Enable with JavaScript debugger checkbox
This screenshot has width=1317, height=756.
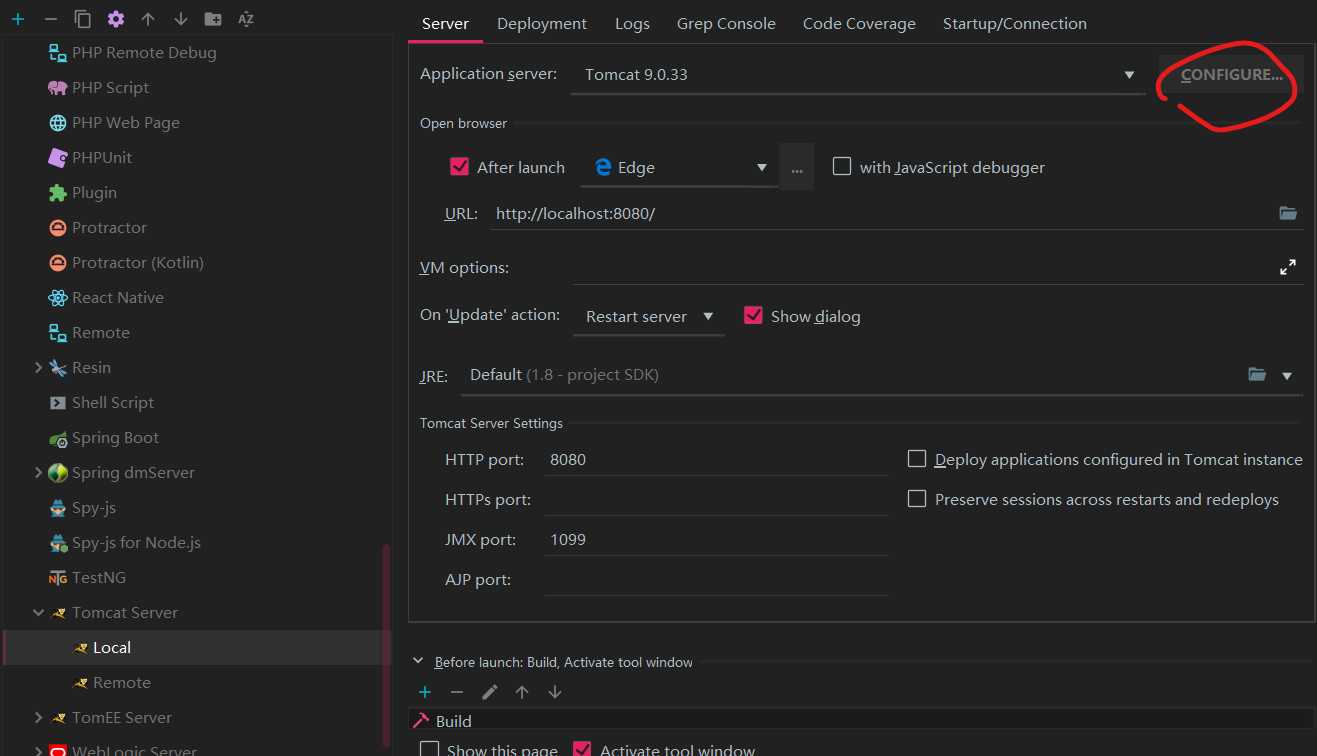pyautogui.click(x=842, y=167)
